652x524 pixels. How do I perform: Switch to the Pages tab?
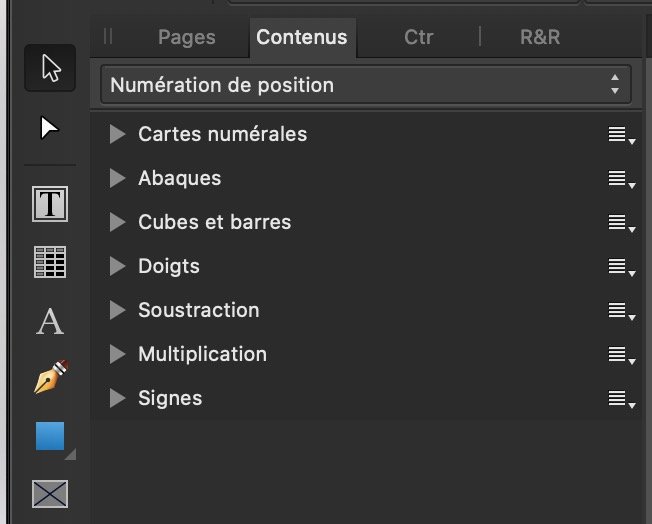point(187,37)
